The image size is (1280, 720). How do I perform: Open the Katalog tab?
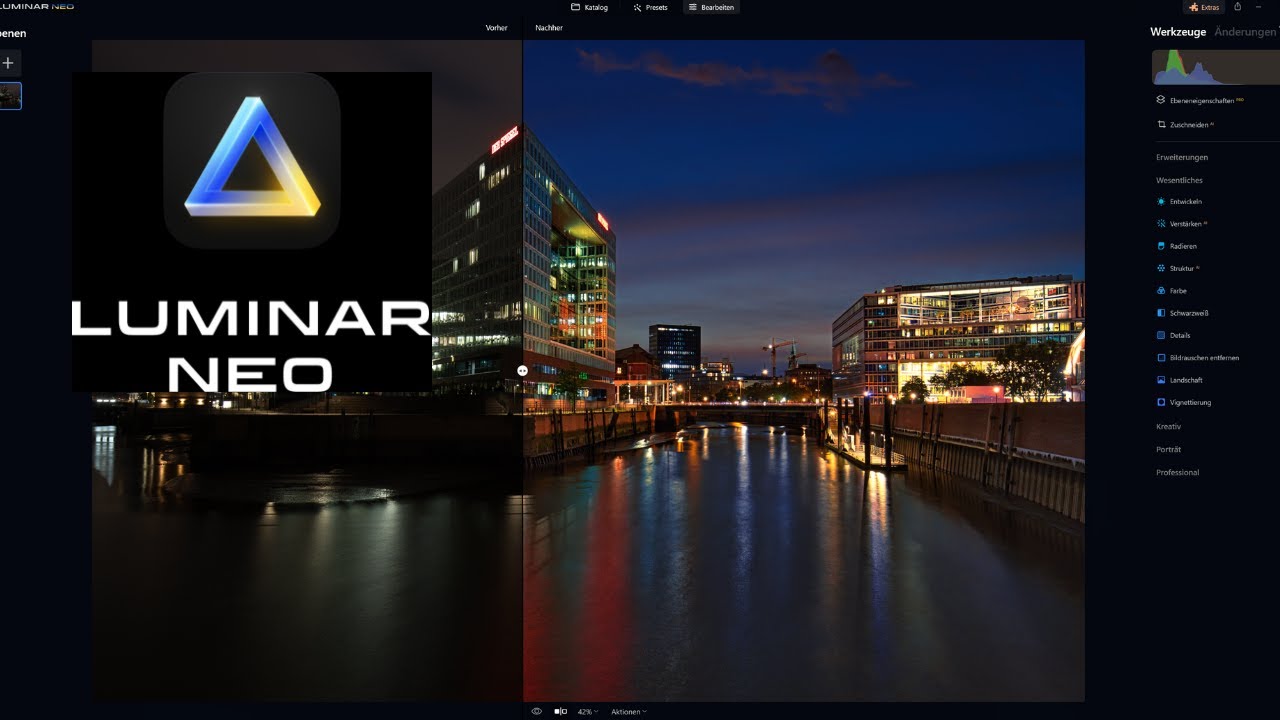[589, 7]
